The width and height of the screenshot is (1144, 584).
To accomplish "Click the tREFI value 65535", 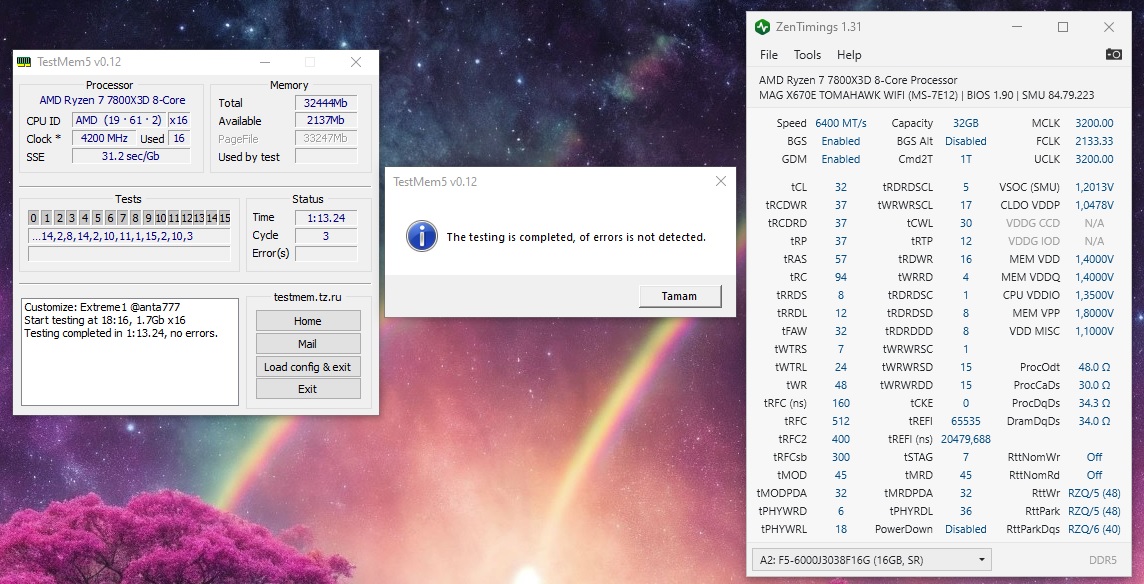I will click(x=966, y=421).
